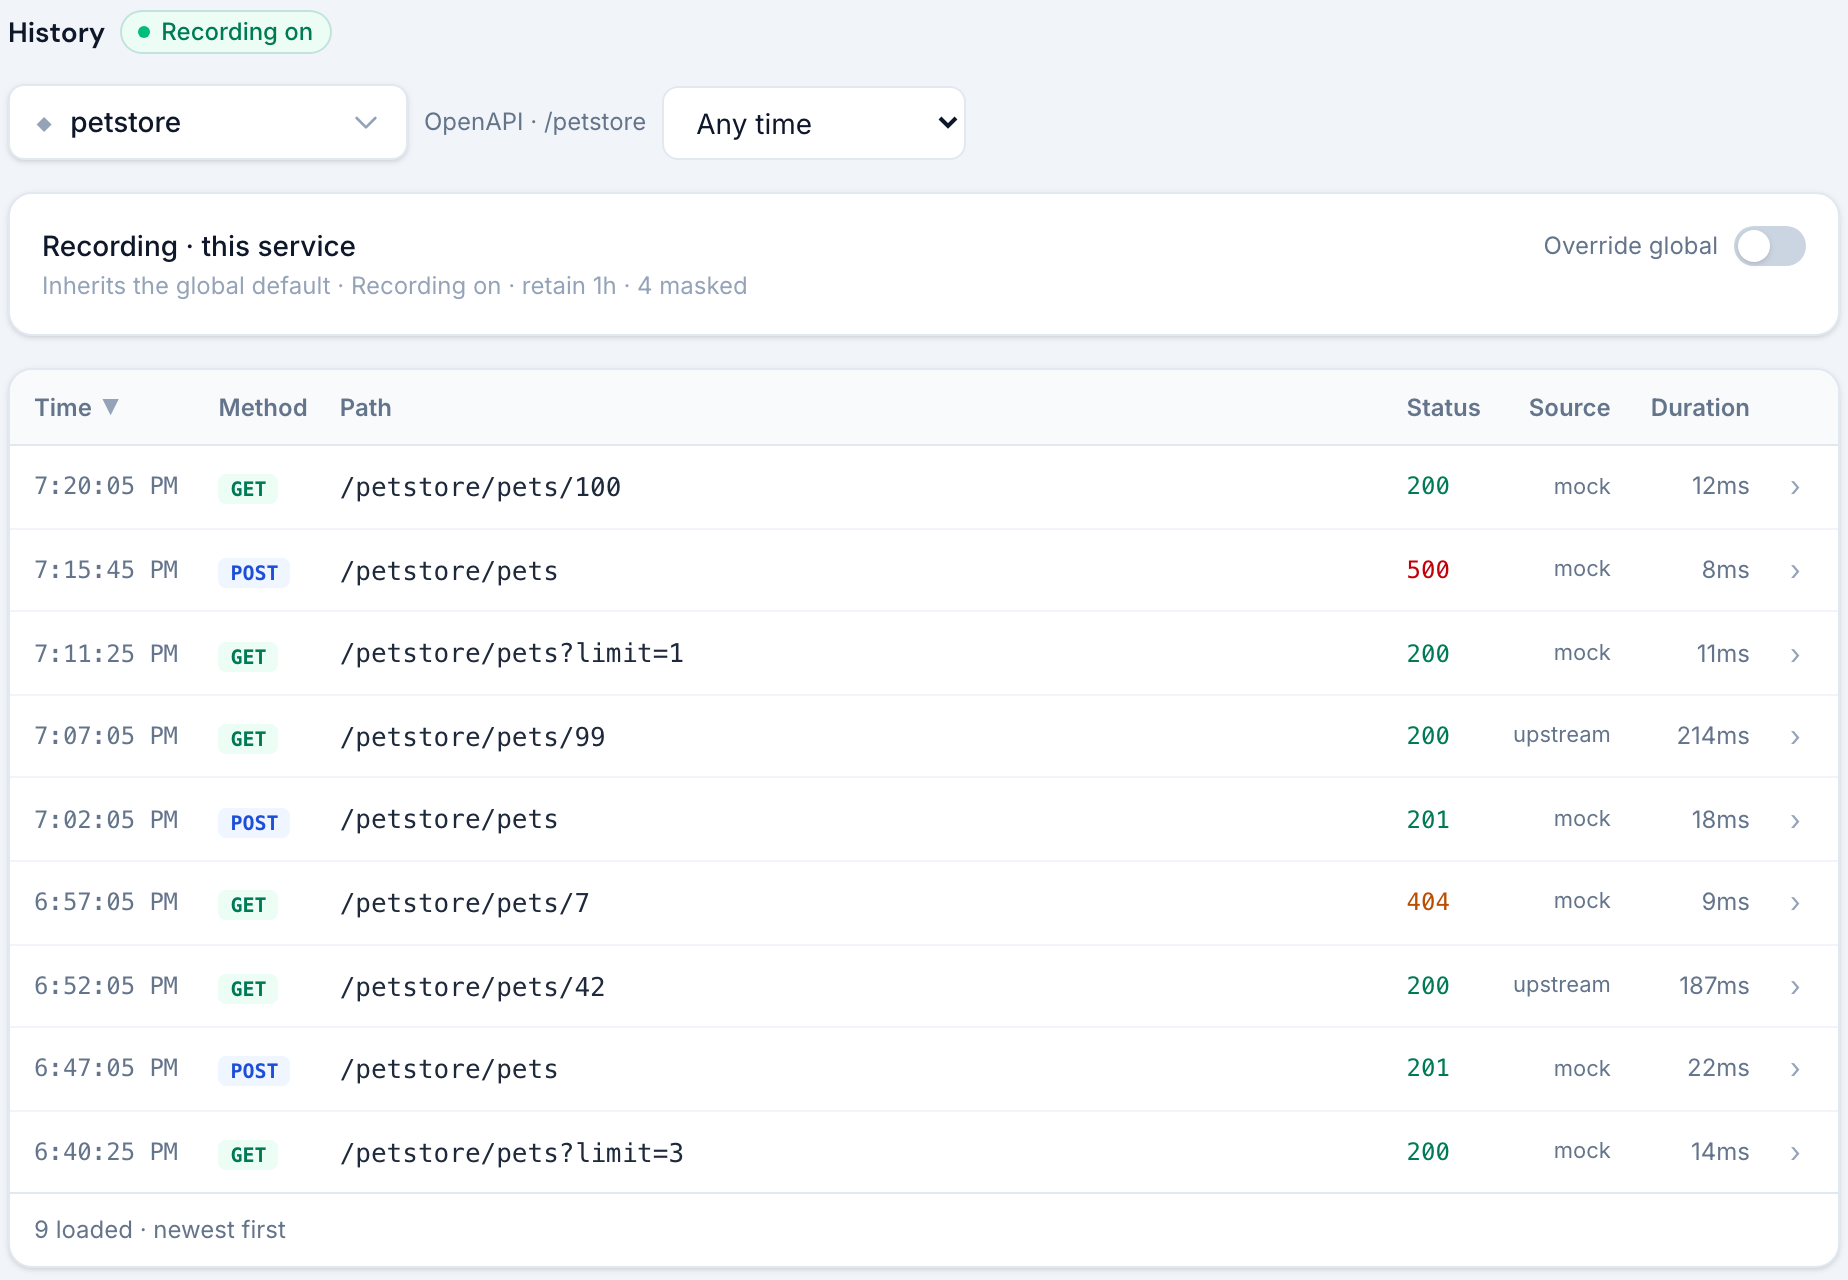Open the petstore service dropdown
This screenshot has height=1280, width=1848.
point(208,123)
